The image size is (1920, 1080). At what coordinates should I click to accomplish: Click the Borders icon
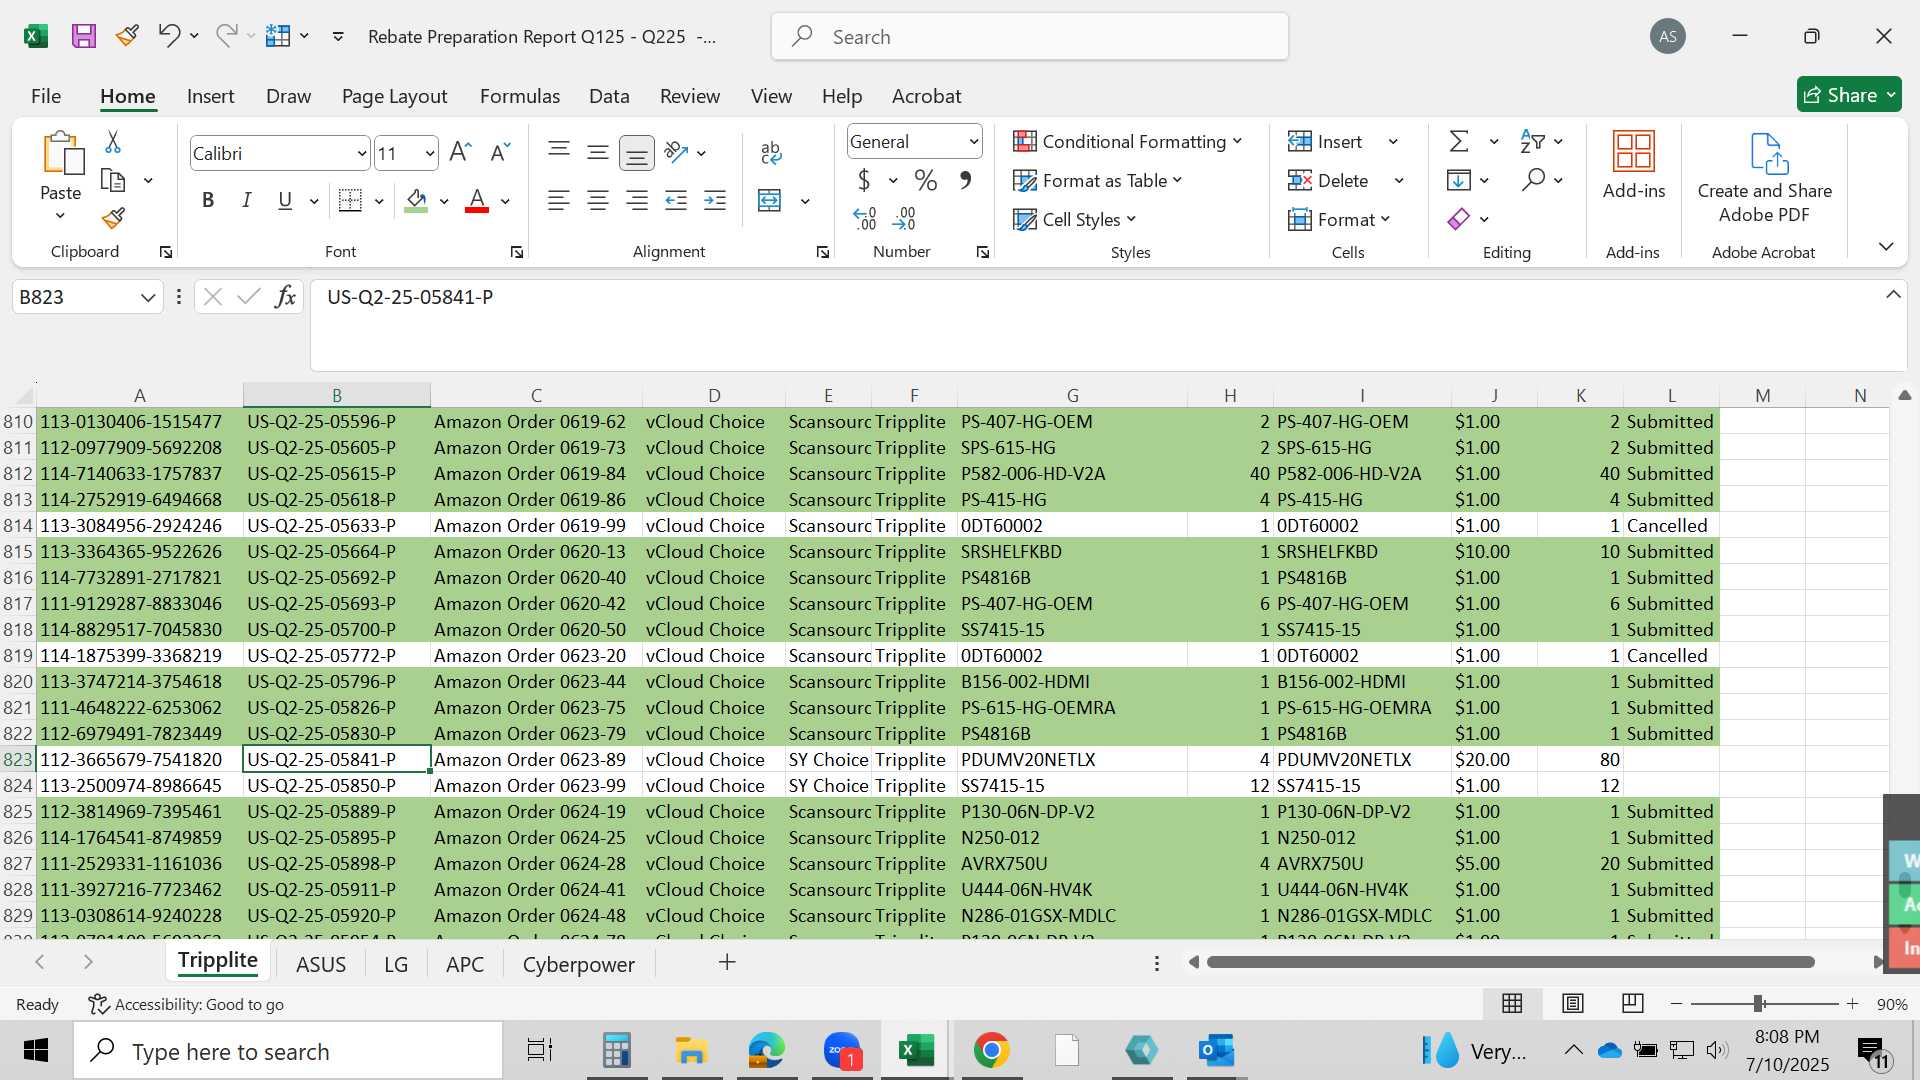click(x=350, y=200)
